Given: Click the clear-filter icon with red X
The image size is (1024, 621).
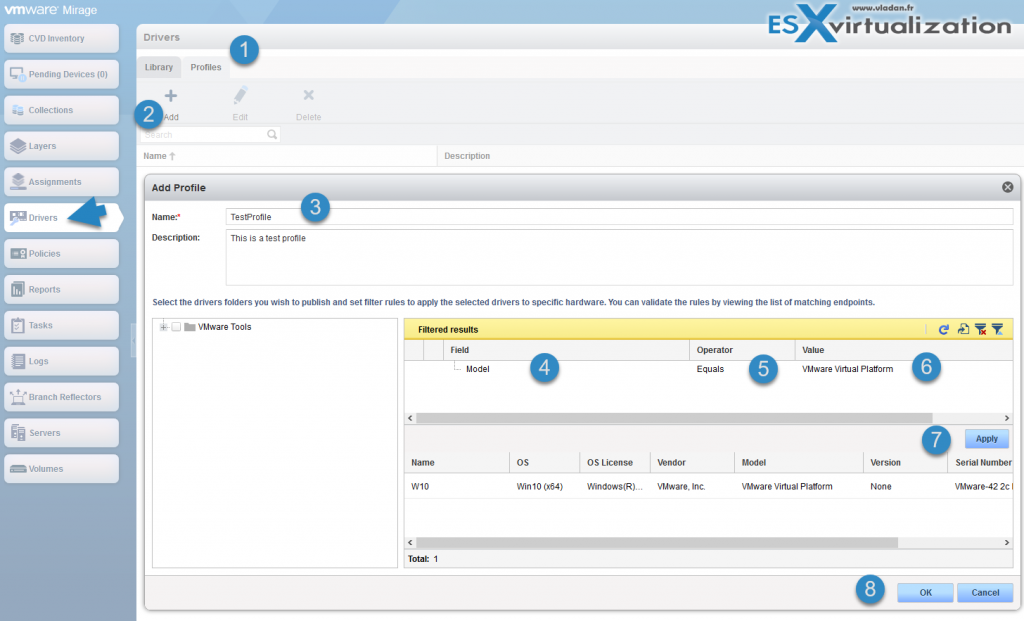Looking at the screenshot, I should coord(982,328).
